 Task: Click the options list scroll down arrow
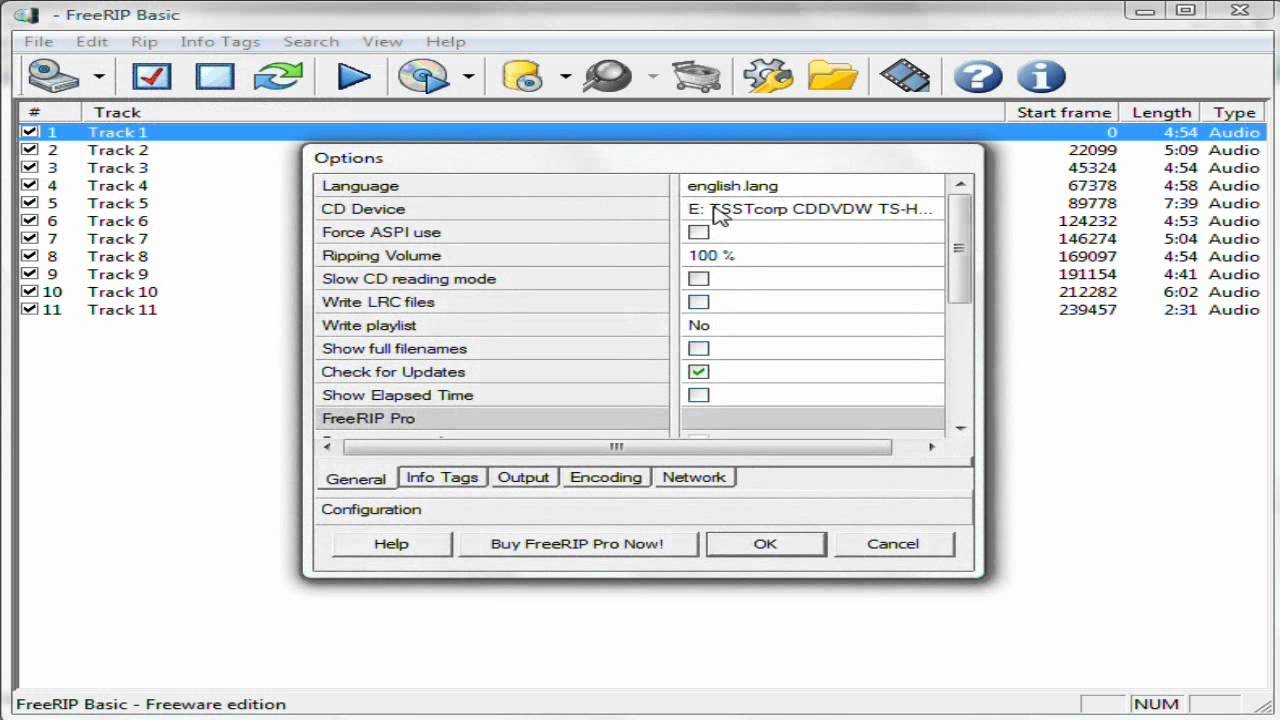pos(960,428)
